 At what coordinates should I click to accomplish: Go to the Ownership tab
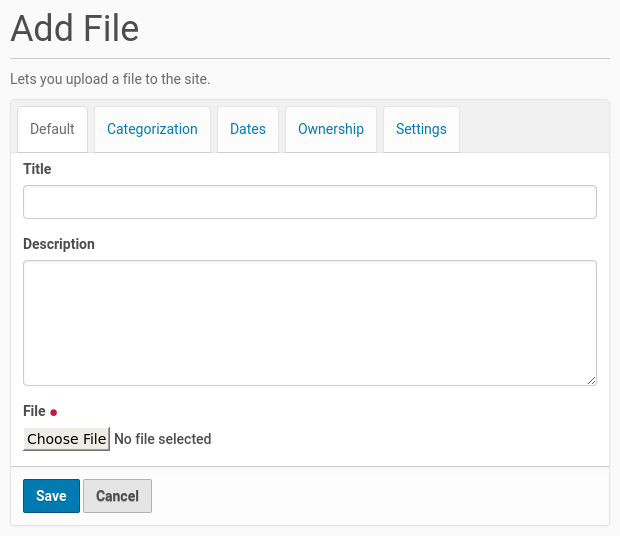[330, 129]
